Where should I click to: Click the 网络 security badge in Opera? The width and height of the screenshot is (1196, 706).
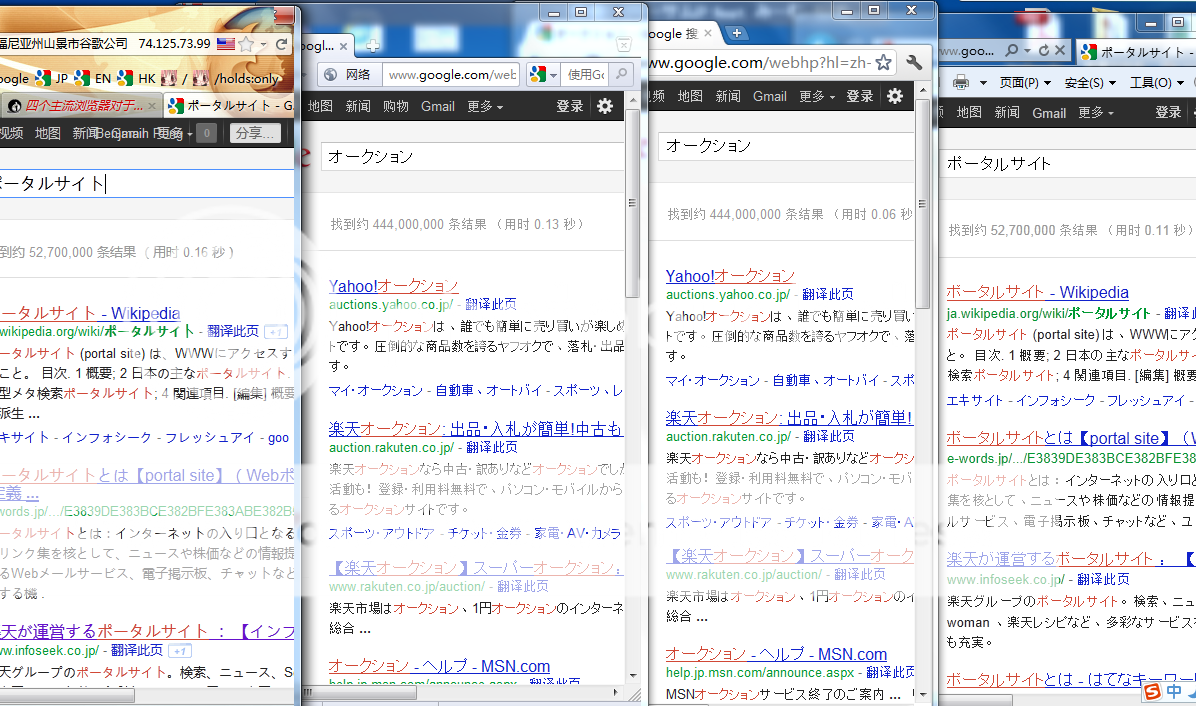tap(349, 74)
